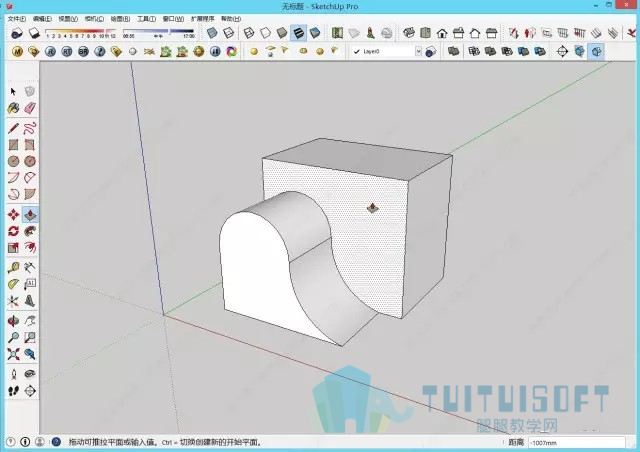The image size is (640, 452).
Task: Choose the Rectangle tool
Action: (13, 145)
